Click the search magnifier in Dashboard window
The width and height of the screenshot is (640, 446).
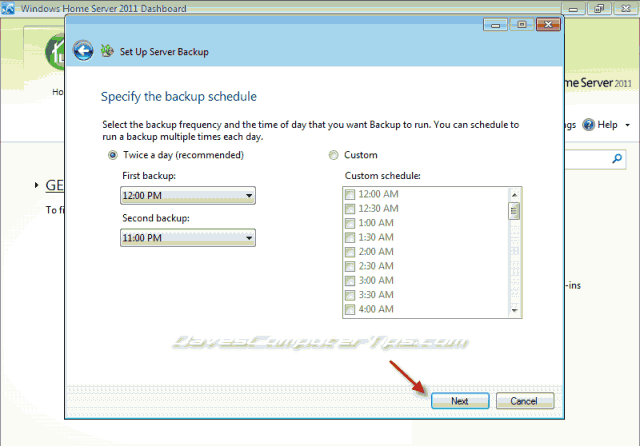click(617, 158)
